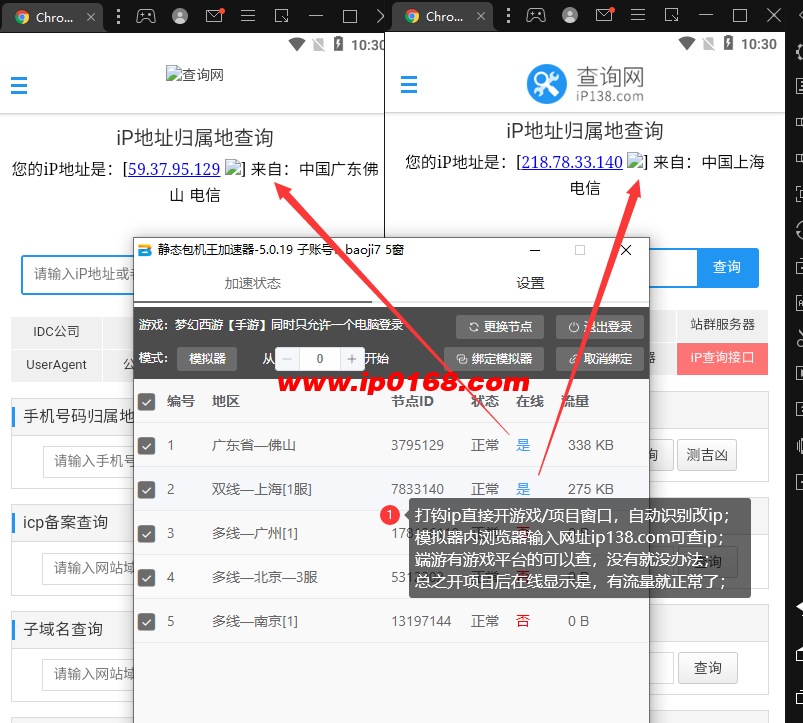Click node ID 3795129 cell

point(417,445)
